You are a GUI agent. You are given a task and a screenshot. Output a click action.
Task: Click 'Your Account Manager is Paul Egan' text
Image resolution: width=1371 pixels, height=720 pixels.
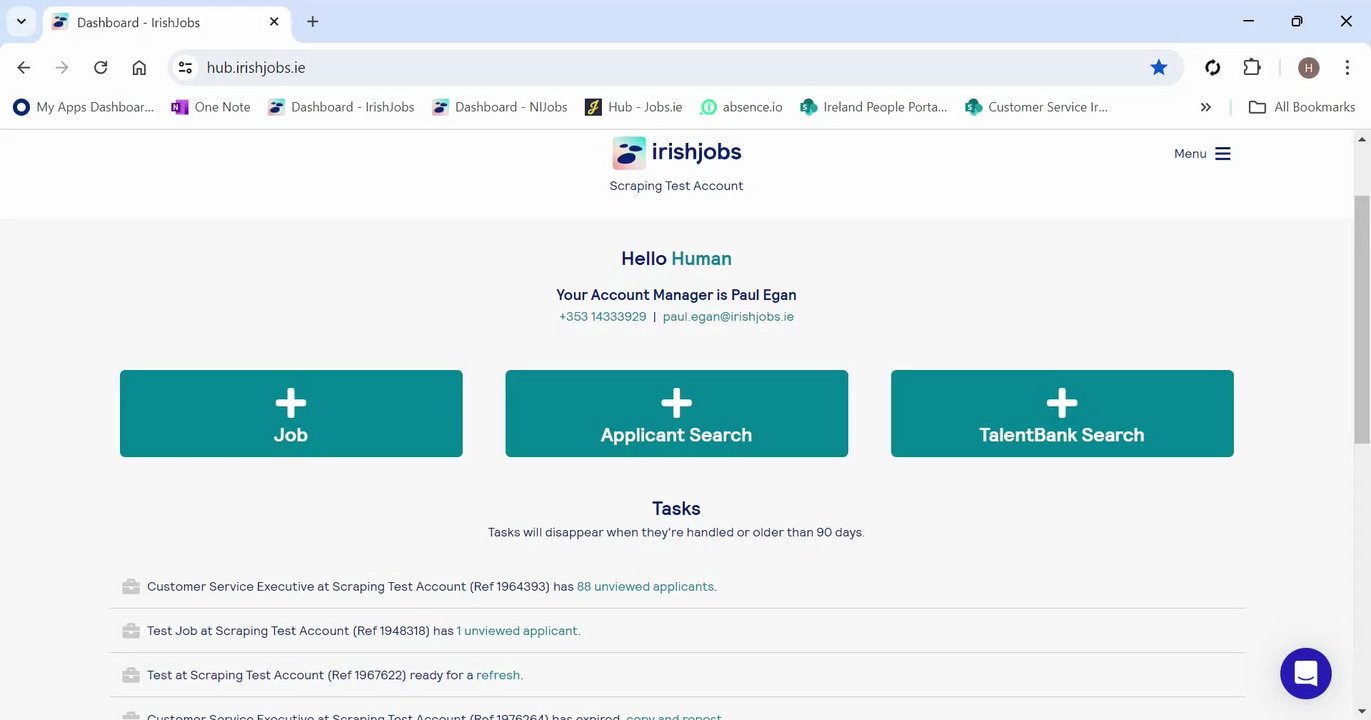[677, 295]
